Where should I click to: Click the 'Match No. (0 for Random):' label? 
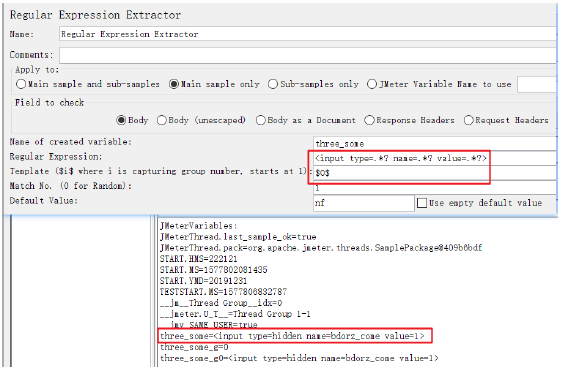tap(70, 186)
